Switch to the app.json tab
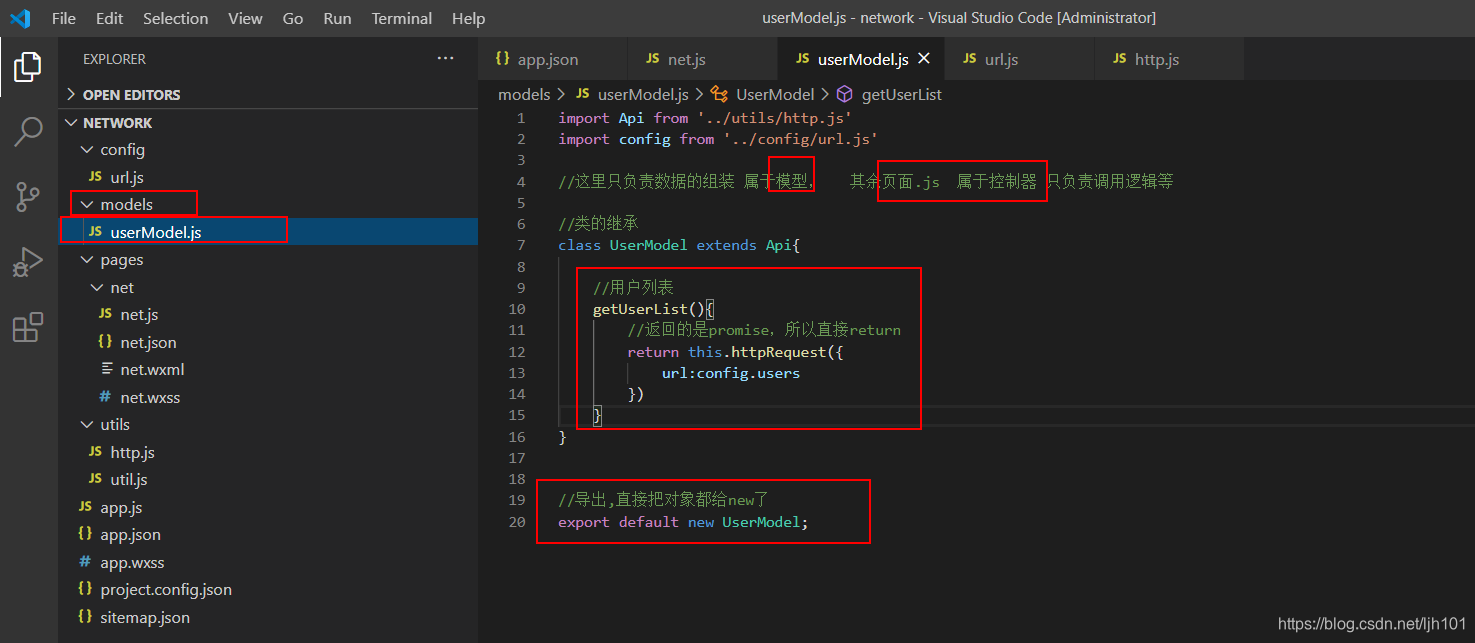Viewport: 1475px width, 643px height. pos(553,59)
